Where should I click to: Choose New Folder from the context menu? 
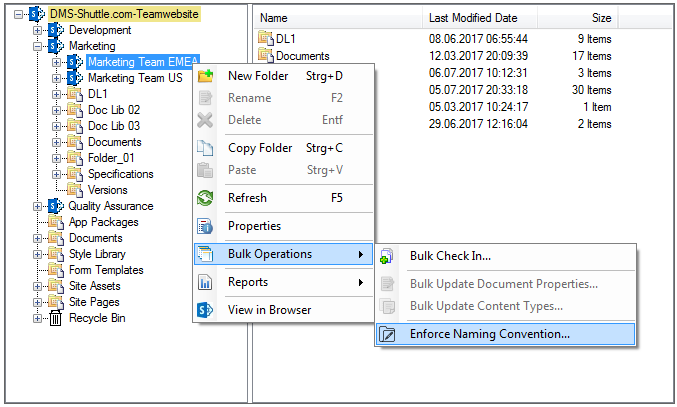284,76
